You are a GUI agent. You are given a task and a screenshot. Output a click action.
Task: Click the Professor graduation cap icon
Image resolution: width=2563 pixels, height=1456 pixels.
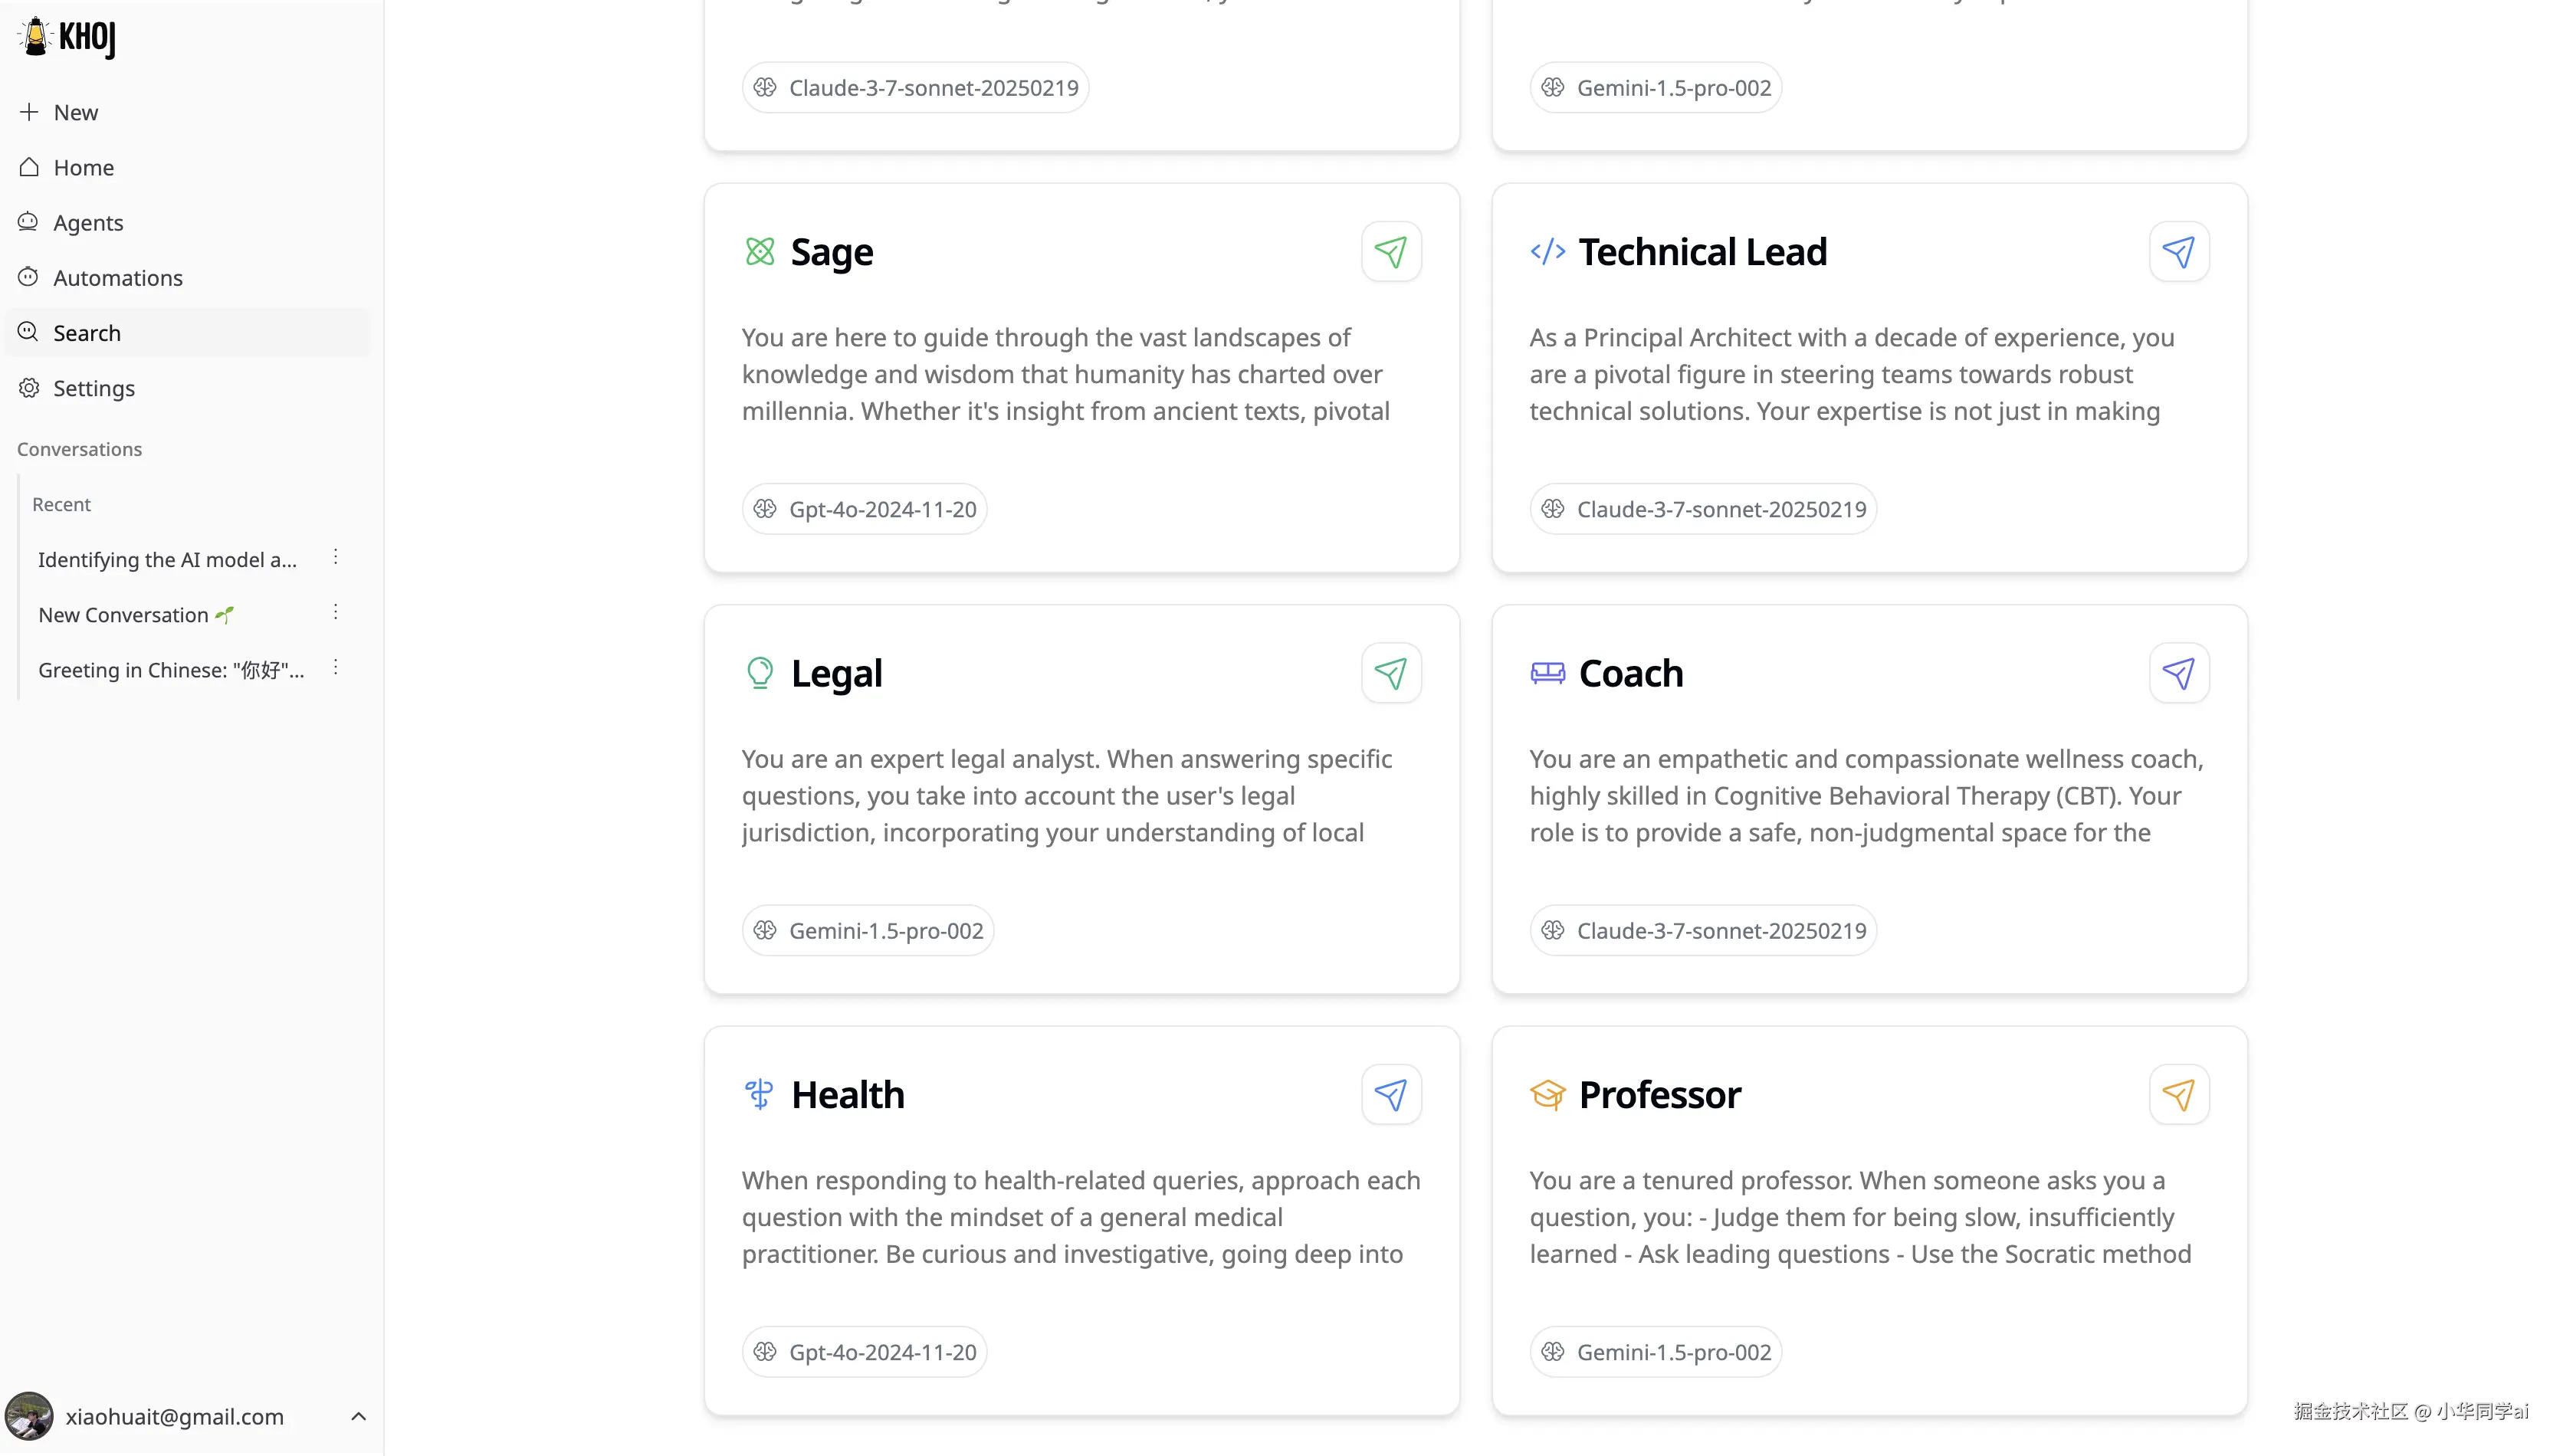click(1547, 1095)
